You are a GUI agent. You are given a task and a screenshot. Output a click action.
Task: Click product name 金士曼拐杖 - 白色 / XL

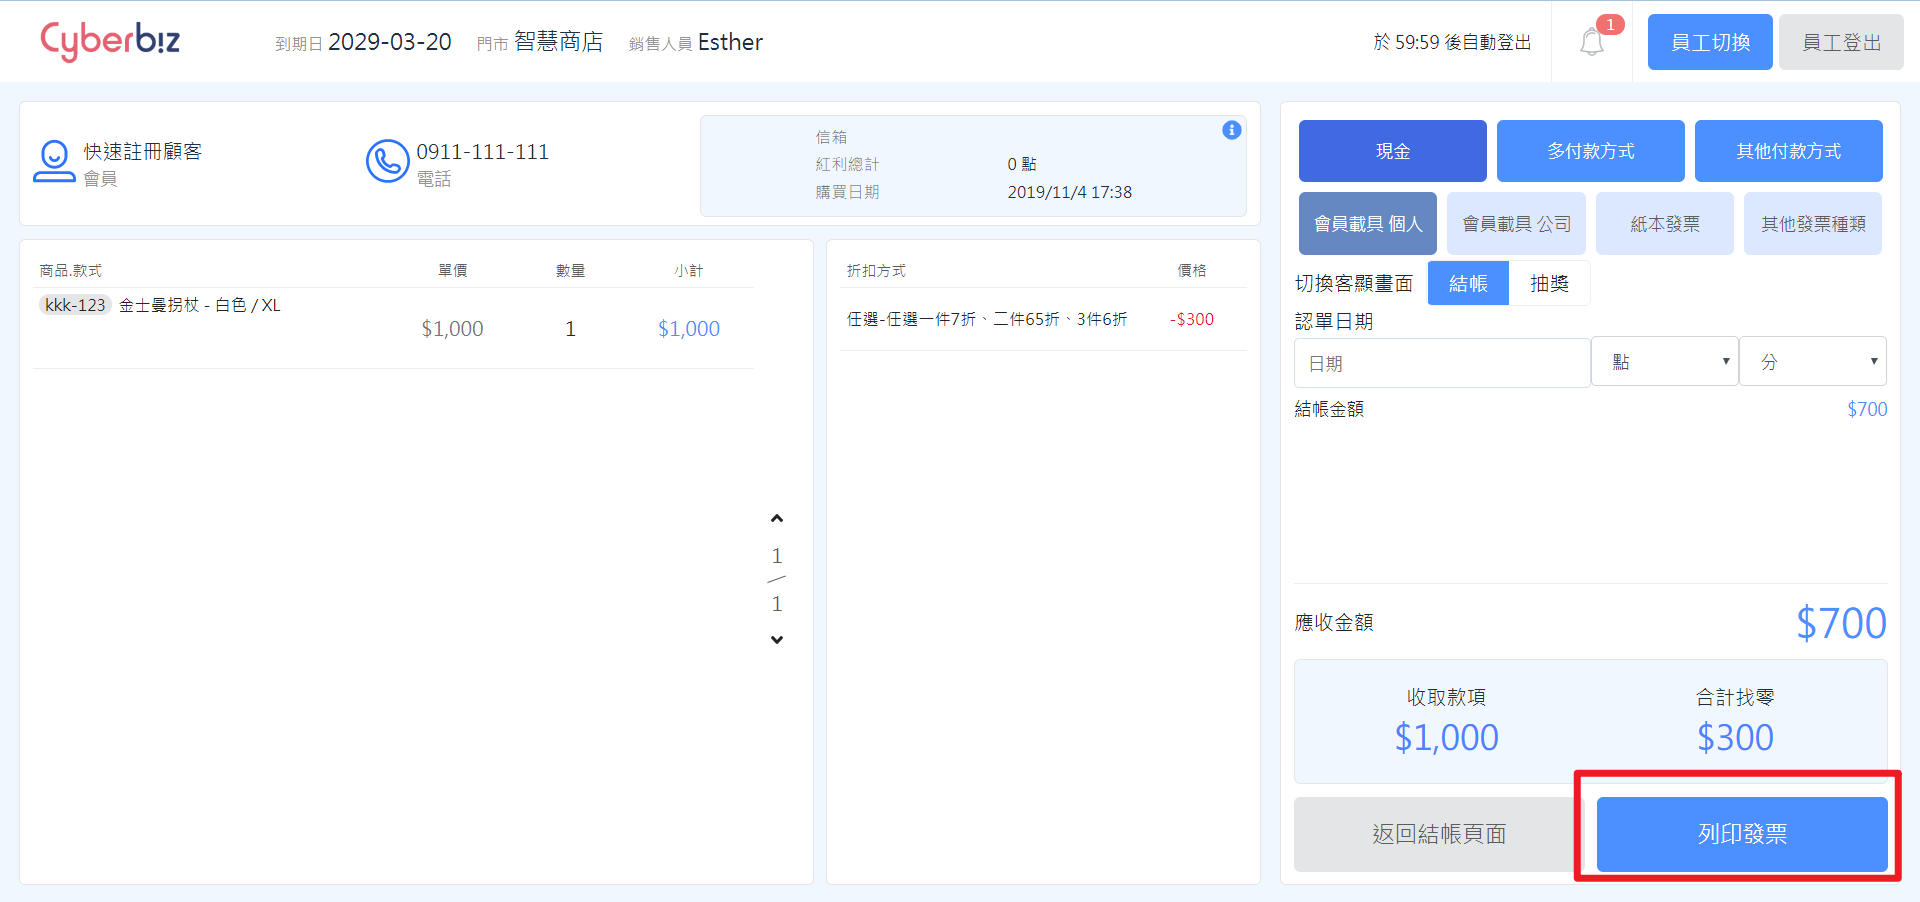pos(200,305)
